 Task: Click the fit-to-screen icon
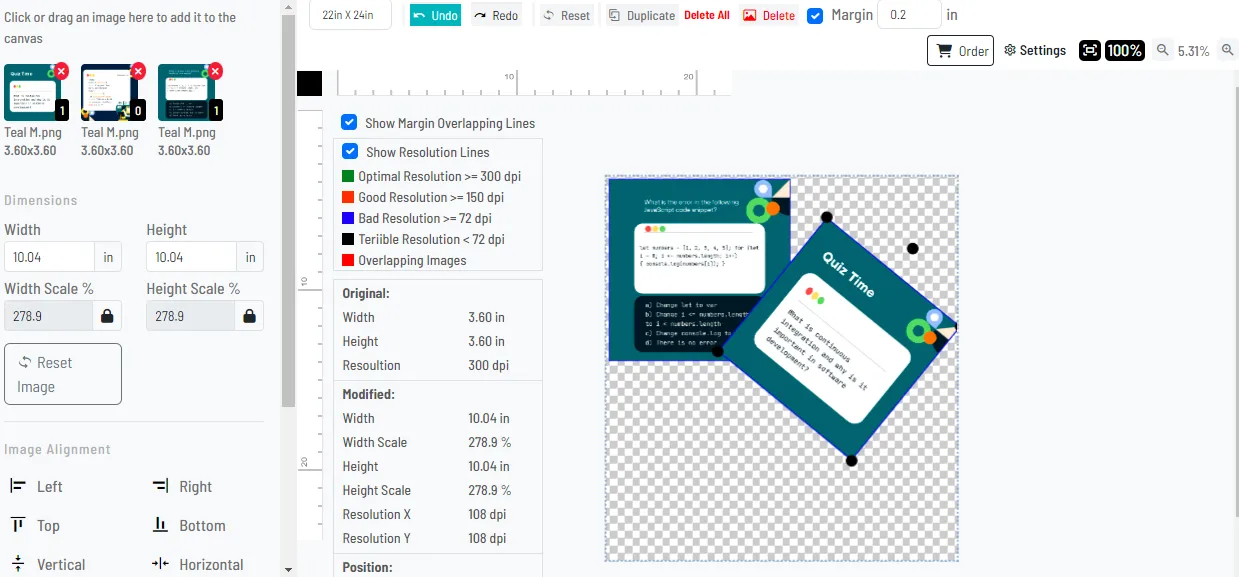(x=1090, y=51)
